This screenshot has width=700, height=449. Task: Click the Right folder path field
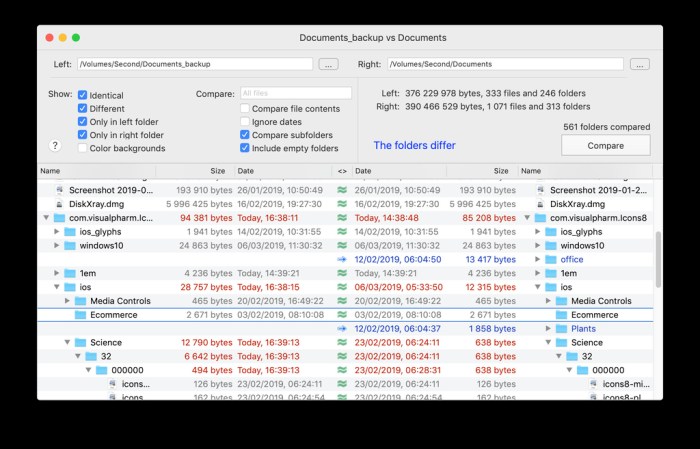point(505,64)
